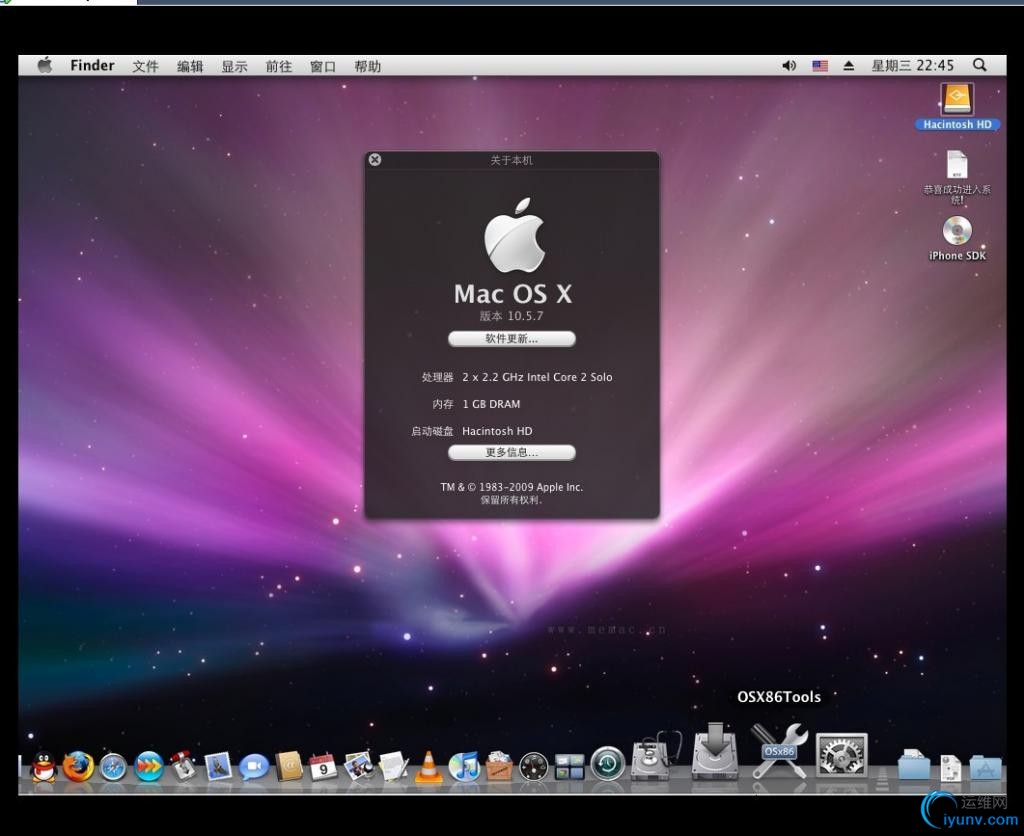Click the 星期三 22:45 clock
This screenshot has width=1024, height=836.
(x=912, y=65)
